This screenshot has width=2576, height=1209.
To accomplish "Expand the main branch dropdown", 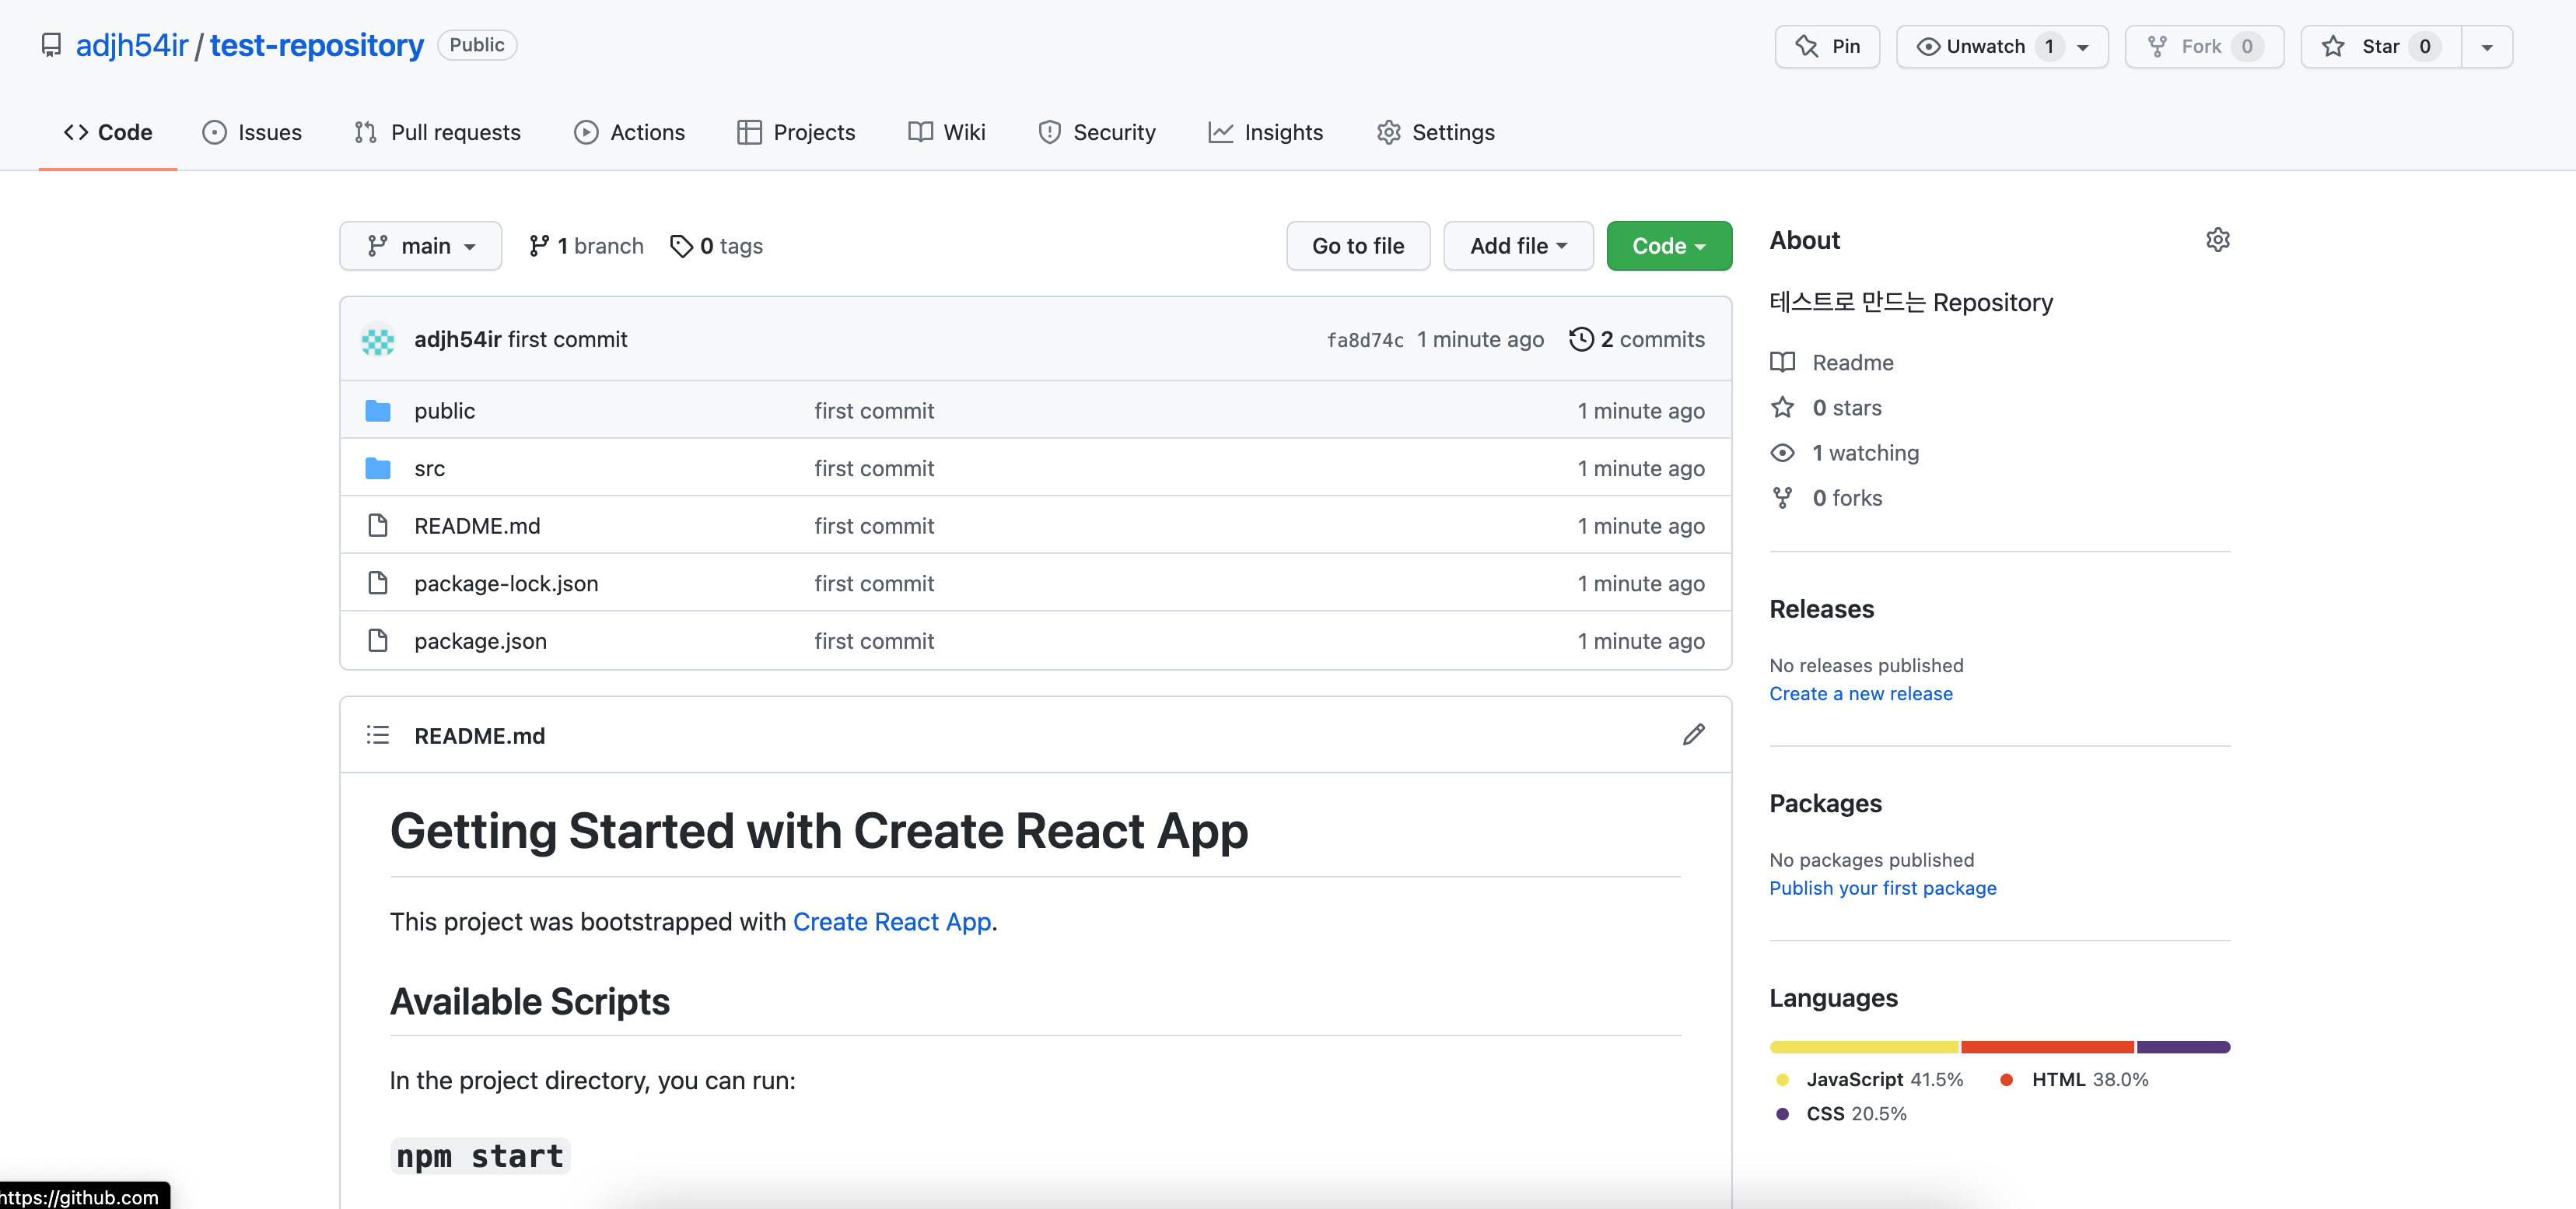I will [420, 246].
